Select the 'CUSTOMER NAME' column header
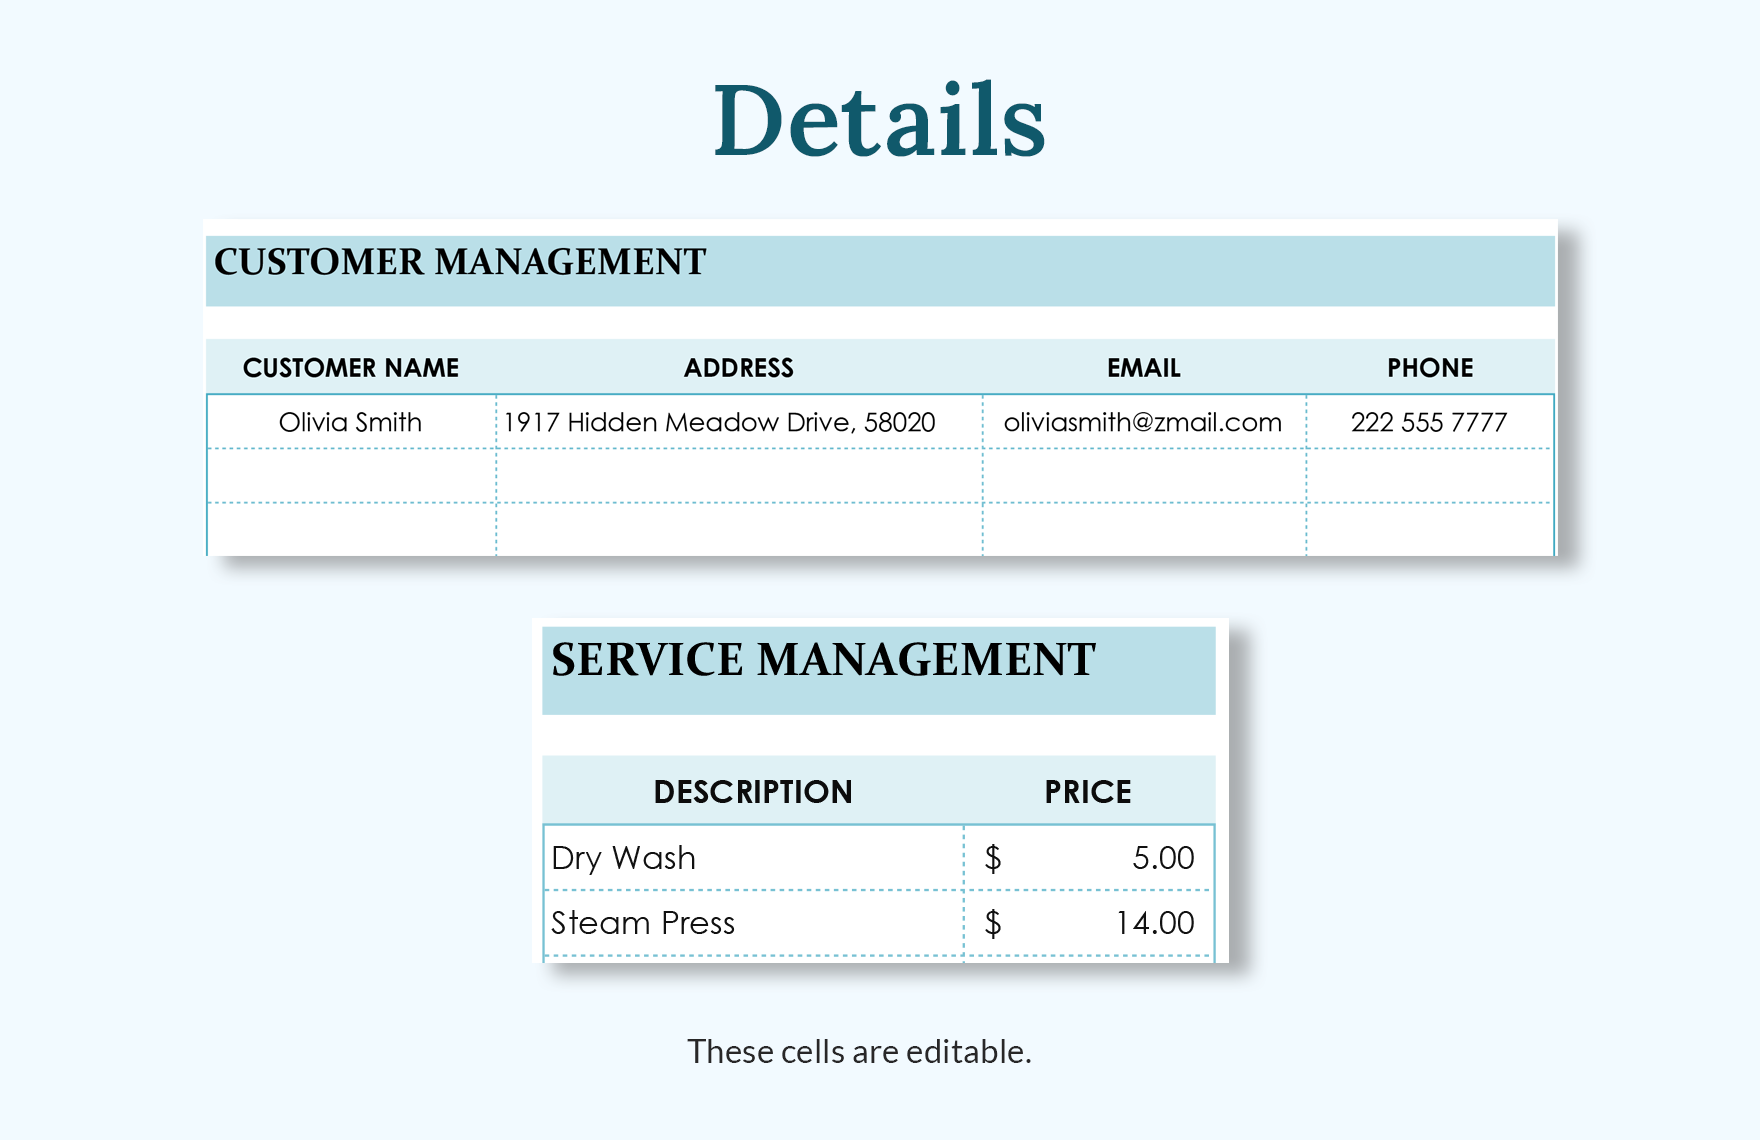 351,367
